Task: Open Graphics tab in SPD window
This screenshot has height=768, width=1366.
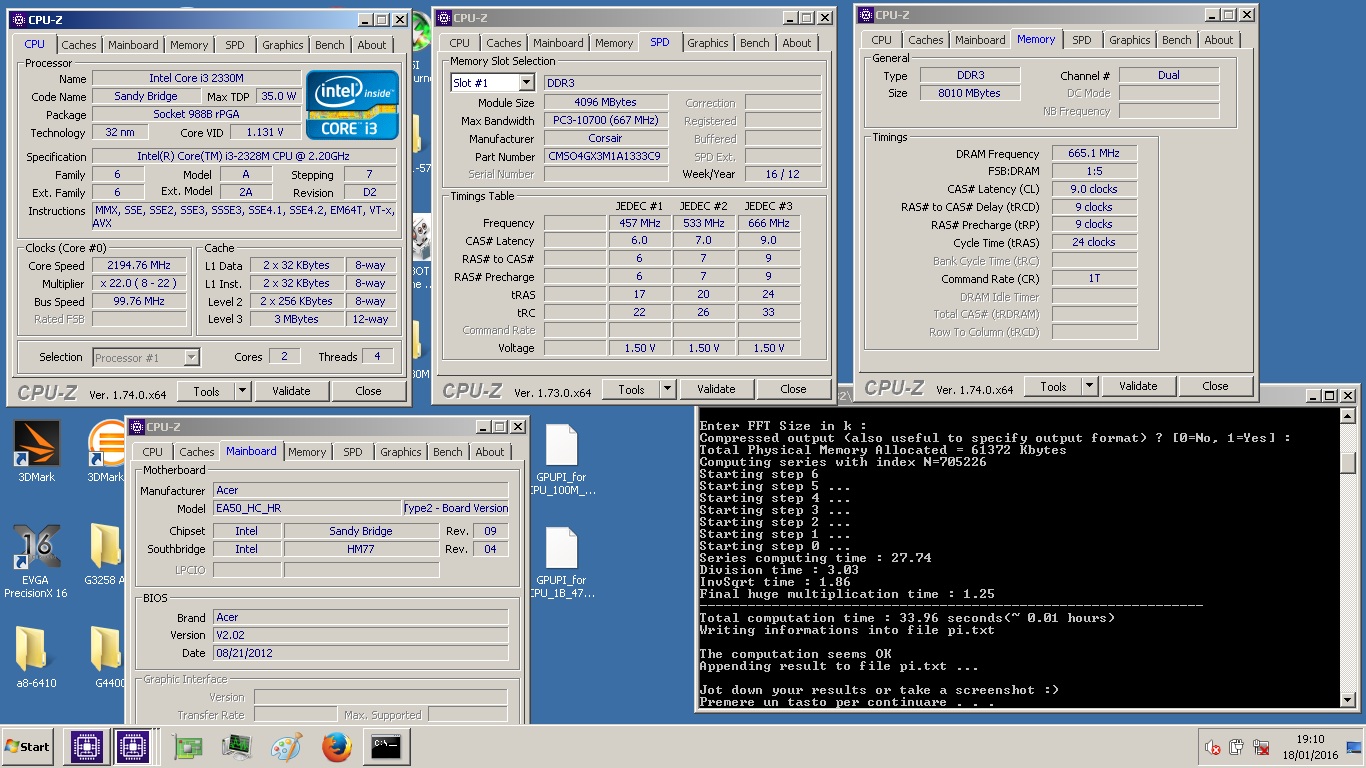Action: [x=708, y=43]
